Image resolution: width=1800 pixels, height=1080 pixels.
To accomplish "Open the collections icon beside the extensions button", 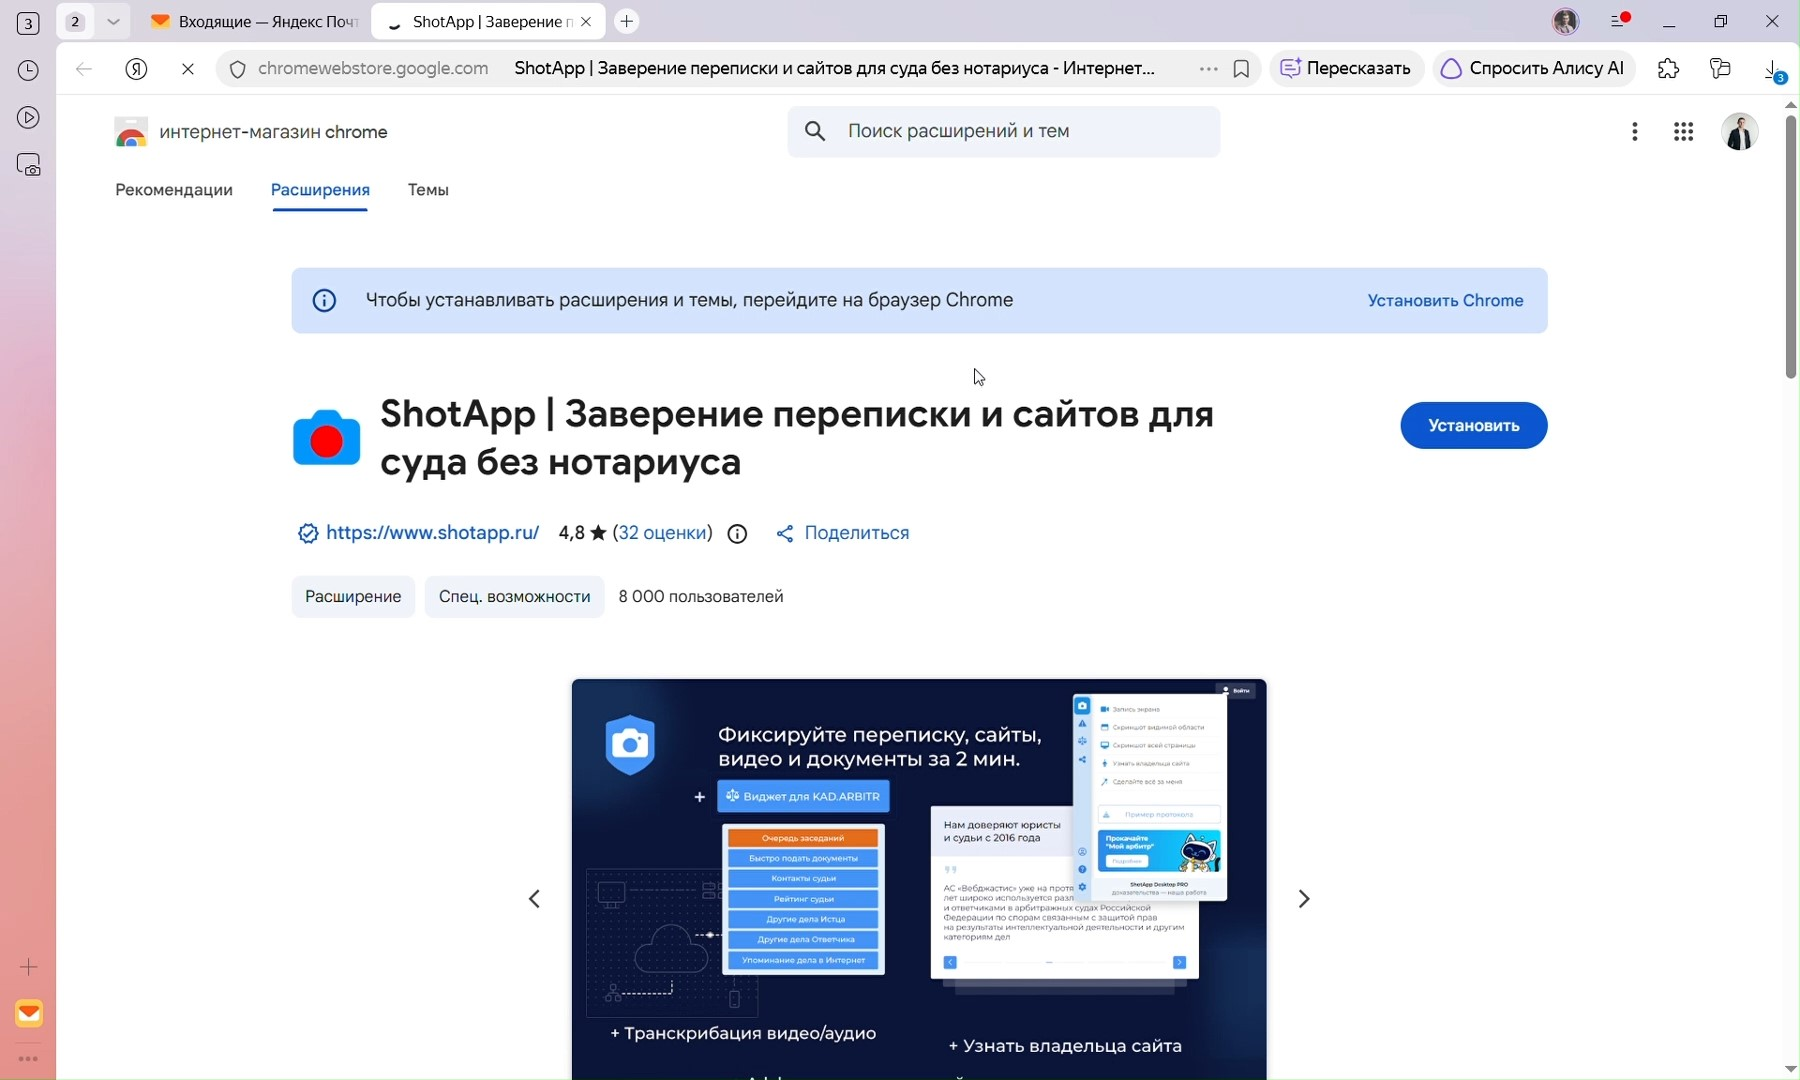I will (x=1721, y=69).
